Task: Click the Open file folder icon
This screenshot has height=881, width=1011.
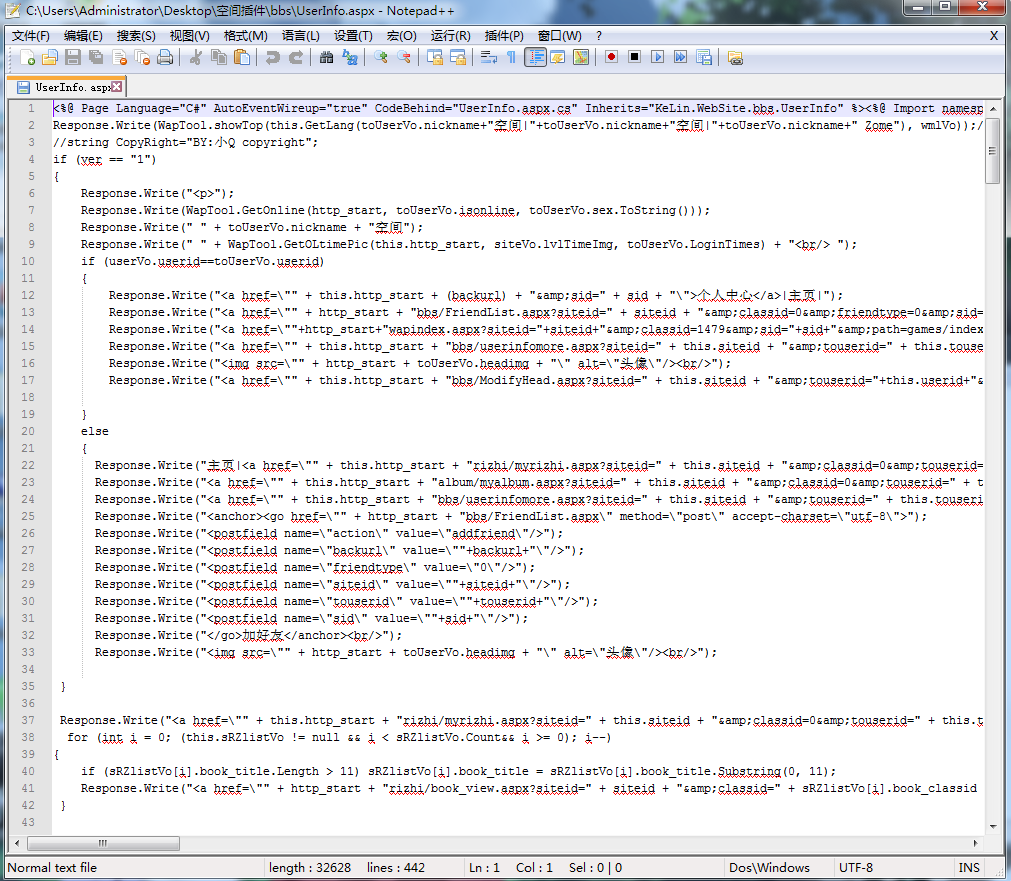Action: point(50,57)
